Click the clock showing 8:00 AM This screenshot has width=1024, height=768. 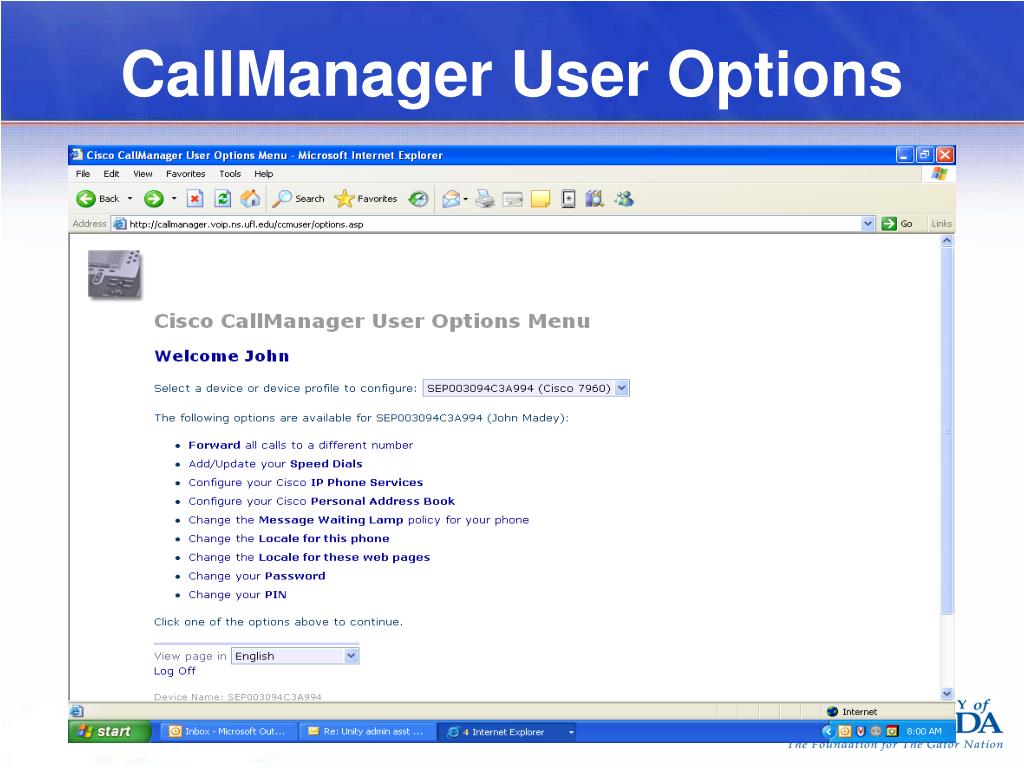click(x=924, y=731)
